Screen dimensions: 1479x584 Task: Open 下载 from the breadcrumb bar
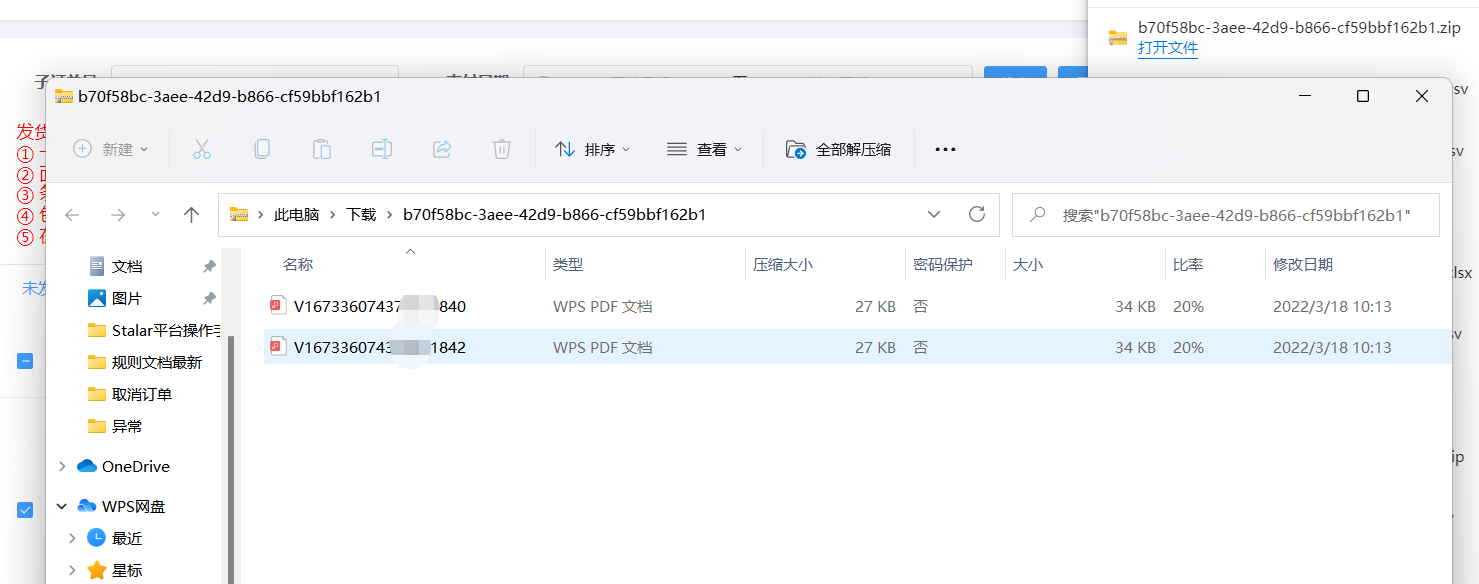point(361,214)
